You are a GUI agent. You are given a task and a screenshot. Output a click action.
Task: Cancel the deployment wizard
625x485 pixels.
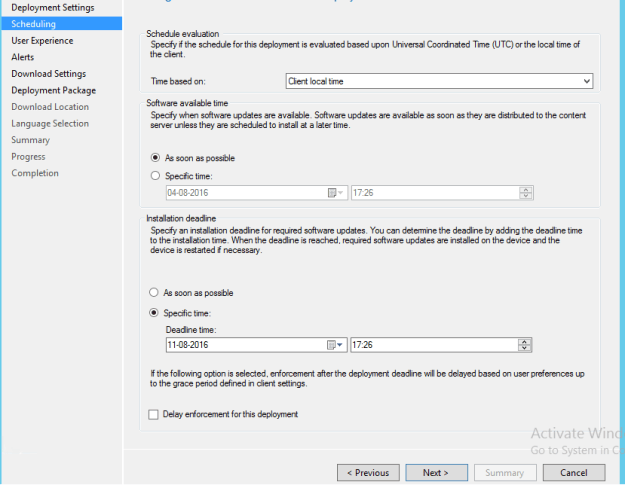pos(574,473)
